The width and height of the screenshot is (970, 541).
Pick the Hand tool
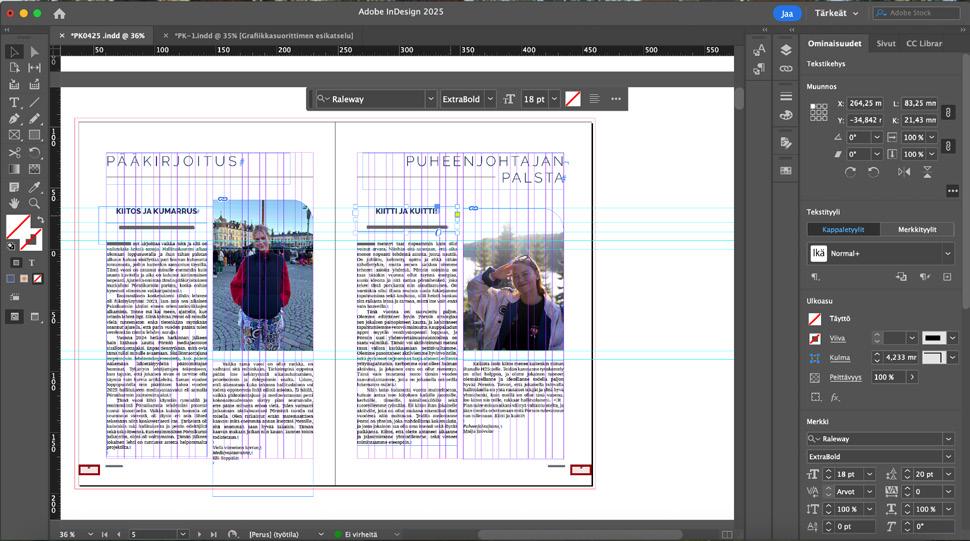[14, 203]
